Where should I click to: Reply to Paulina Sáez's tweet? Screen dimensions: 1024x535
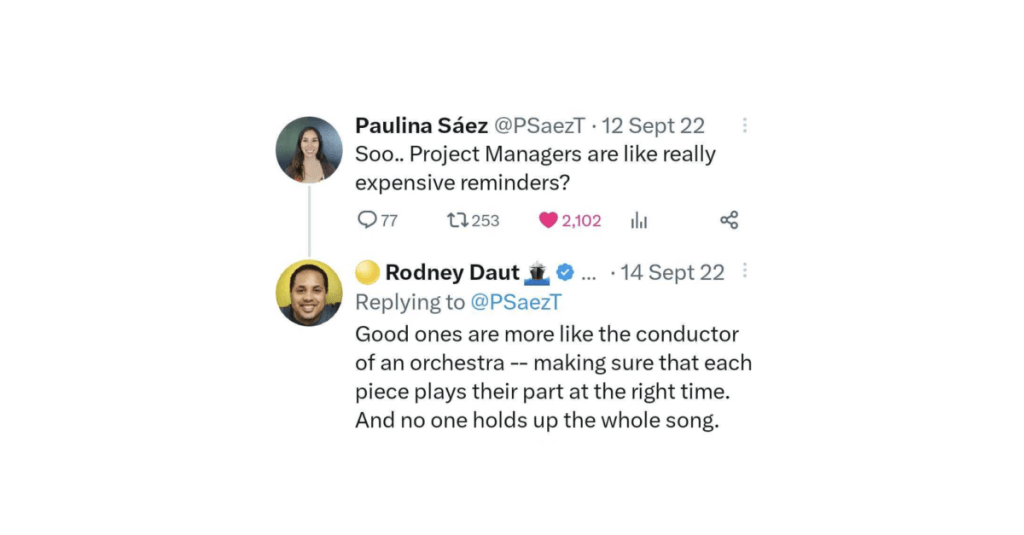tap(367, 220)
